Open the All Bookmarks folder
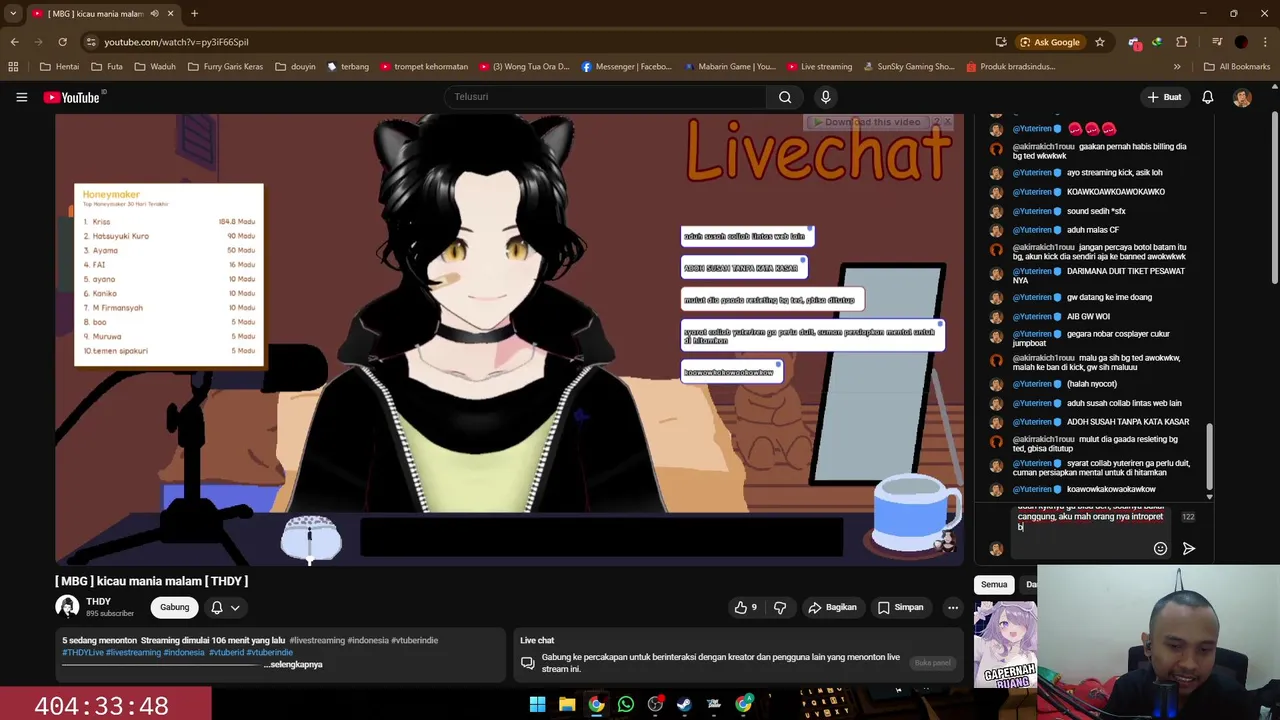The height and width of the screenshot is (720, 1280). (x=1237, y=67)
